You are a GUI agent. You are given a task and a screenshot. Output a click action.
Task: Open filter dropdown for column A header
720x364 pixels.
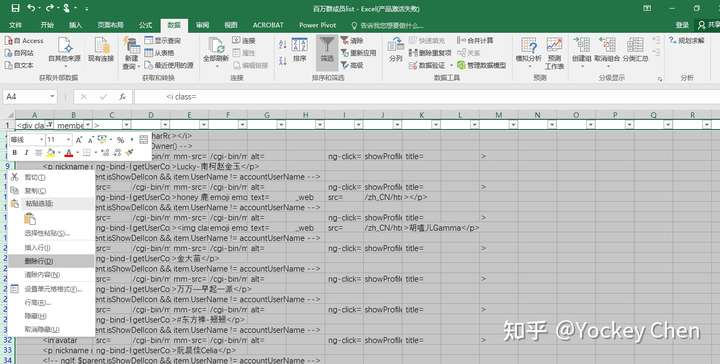[x=50, y=125]
